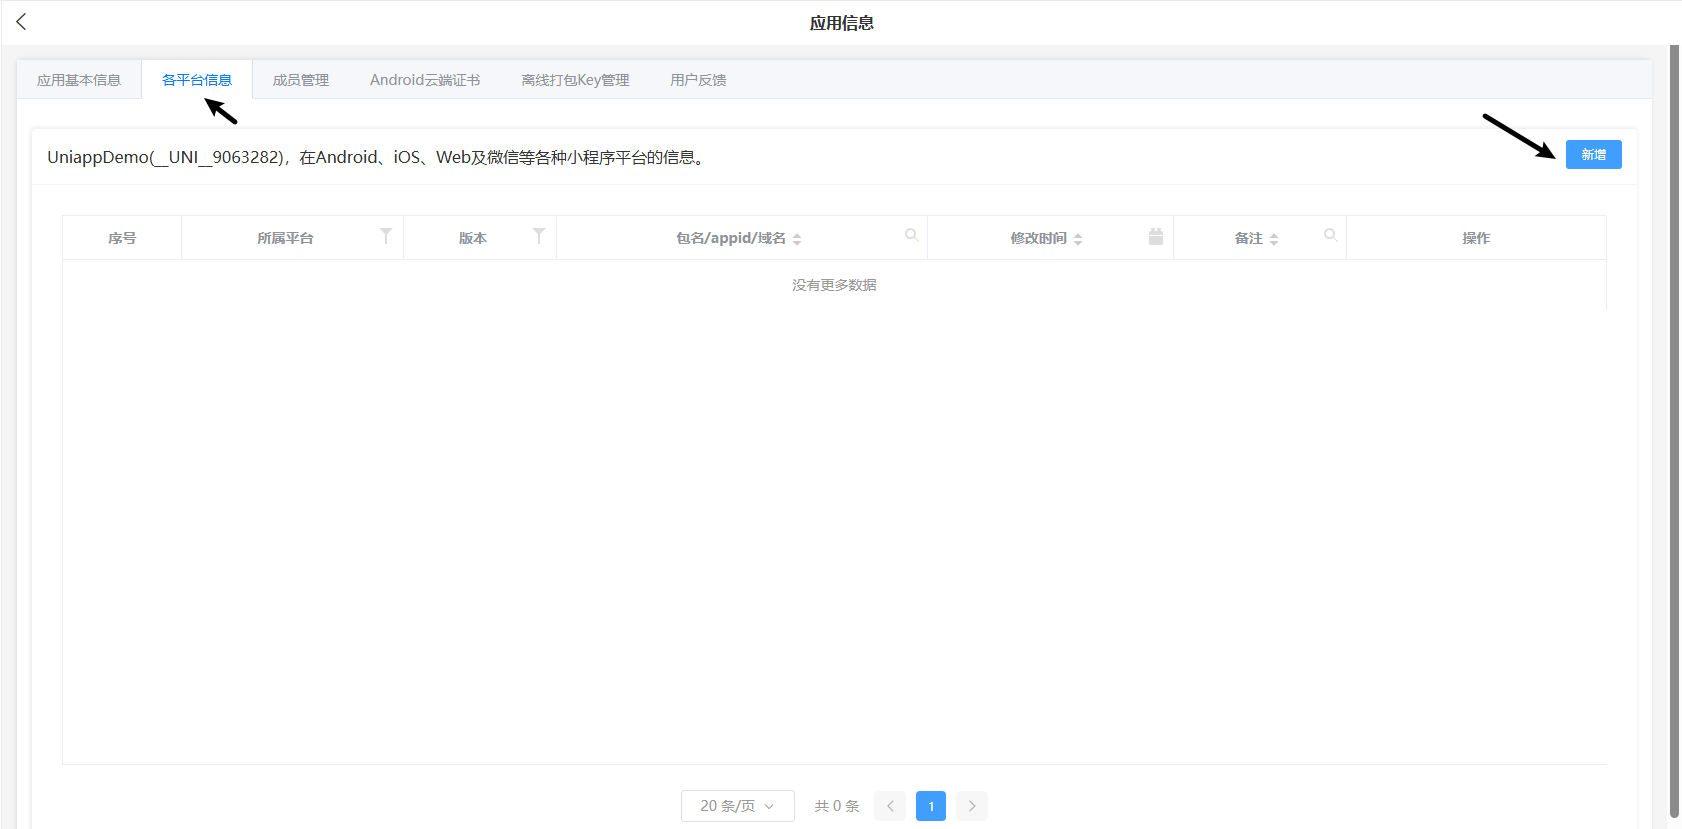Go to previous page arrow
1682x829 pixels.
pyautogui.click(x=890, y=806)
